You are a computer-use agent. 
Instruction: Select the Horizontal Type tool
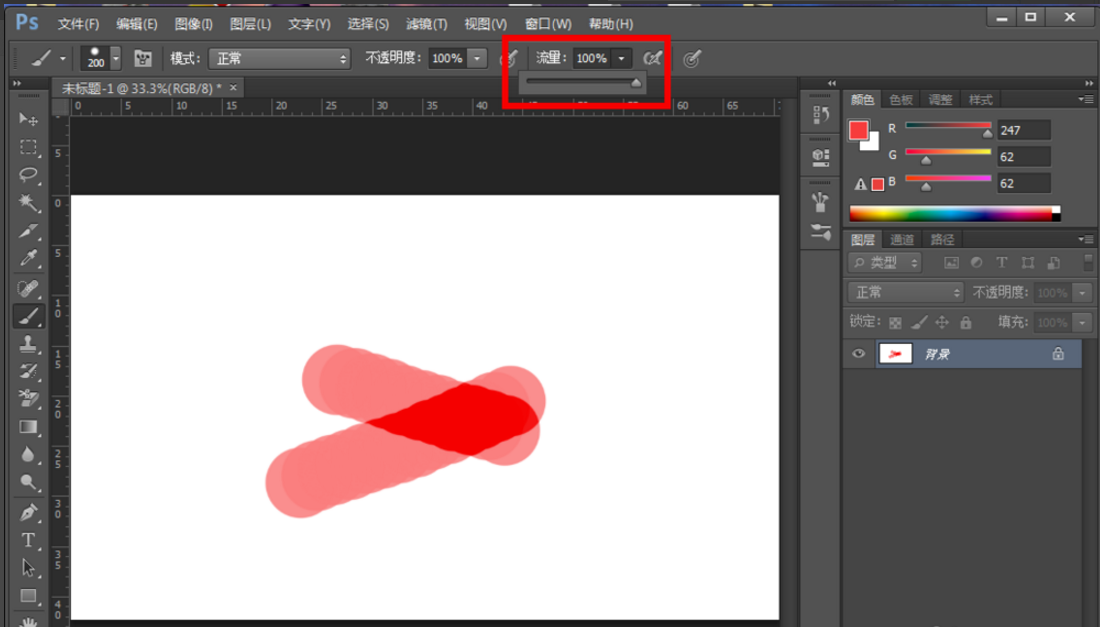click(28, 540)
